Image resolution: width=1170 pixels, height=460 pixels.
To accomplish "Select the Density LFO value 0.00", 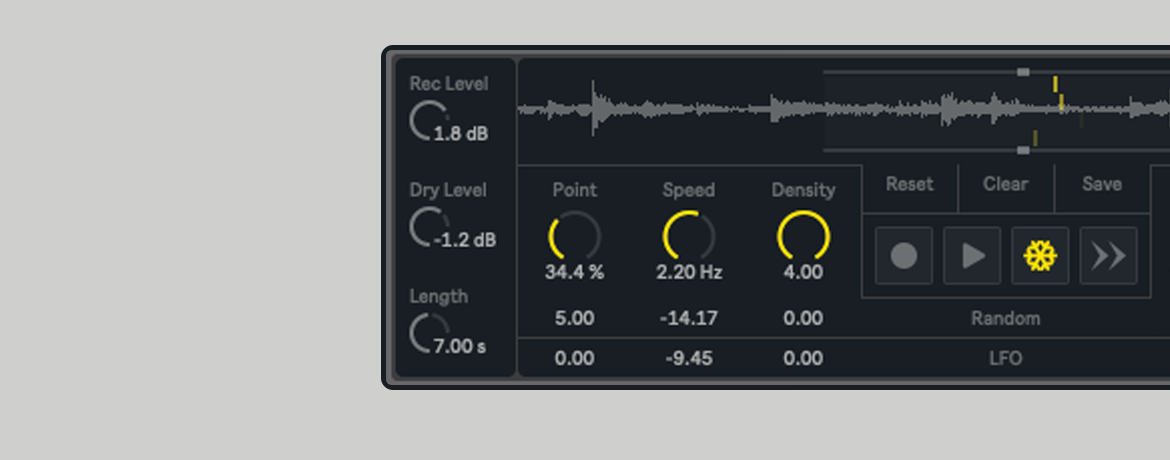I will [803, 358].
